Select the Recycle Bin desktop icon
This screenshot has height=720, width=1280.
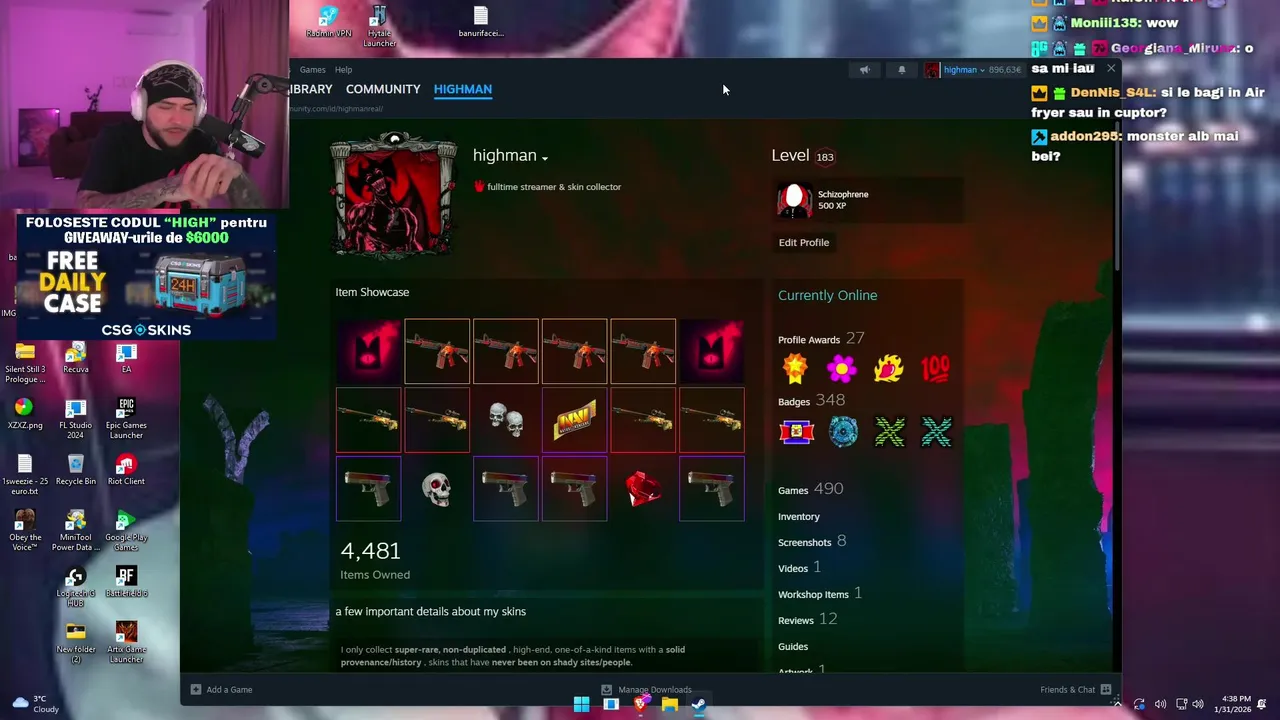point(75,470)
